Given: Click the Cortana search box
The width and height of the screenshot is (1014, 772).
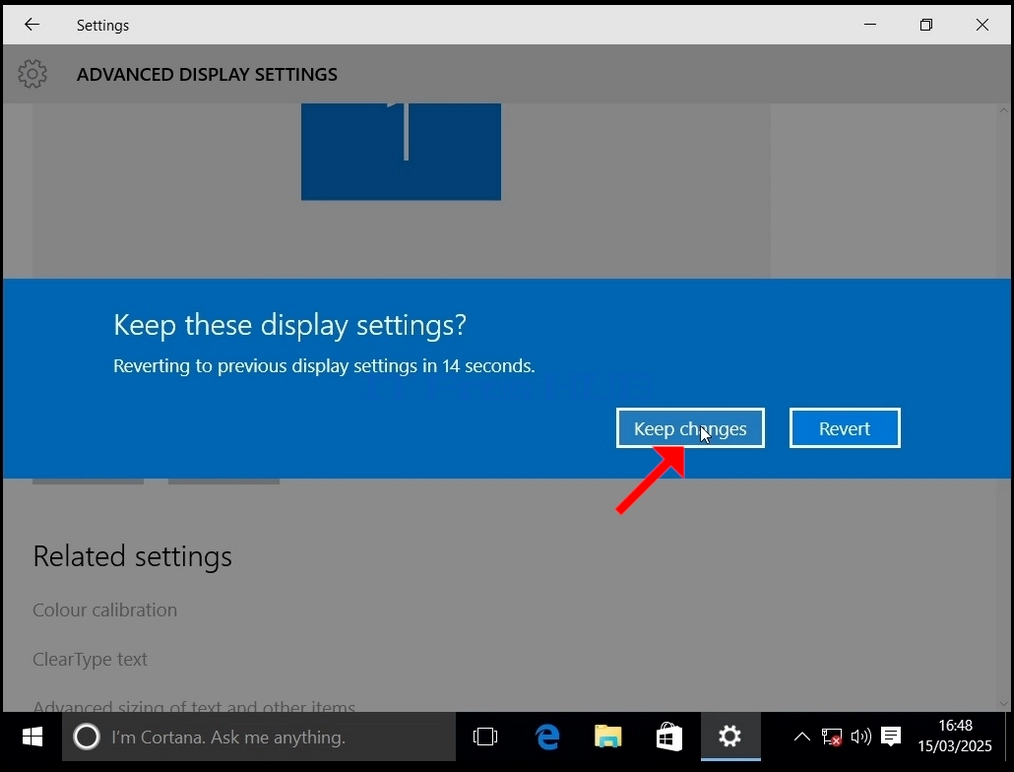Looking at the screenshot, I should (x=259, y=736).
